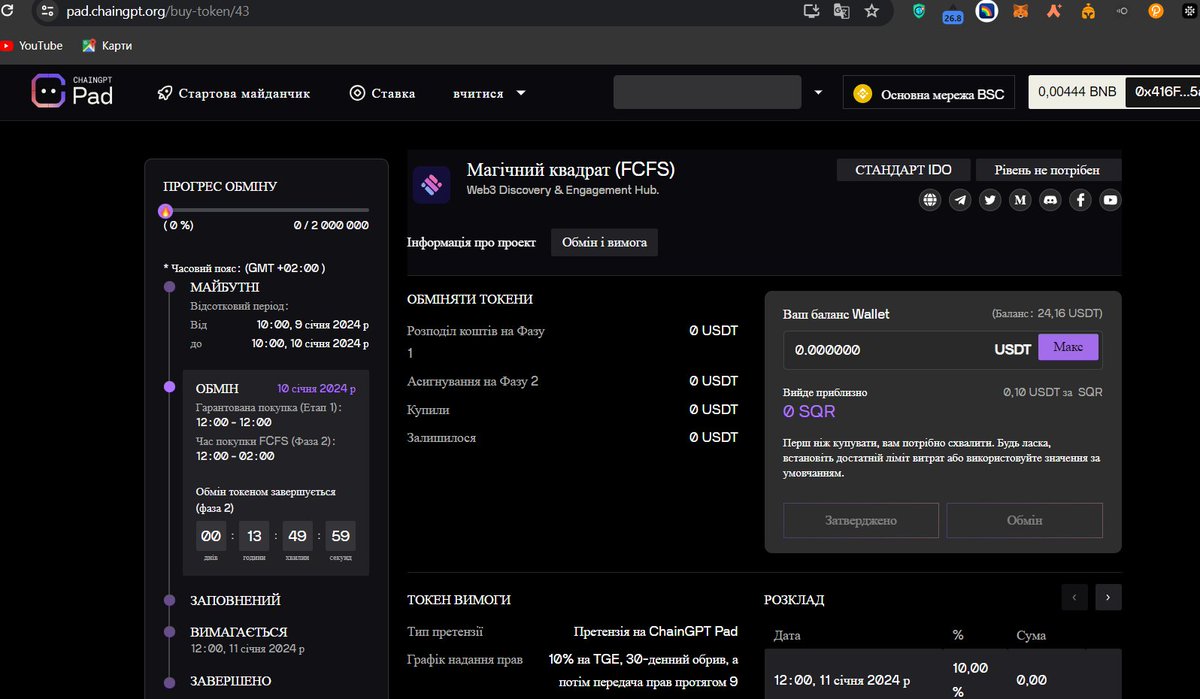Open the extension showing 26.8 badge
Image resolution: width=1200 pixels, height=699 pixels.
(952, 12)
